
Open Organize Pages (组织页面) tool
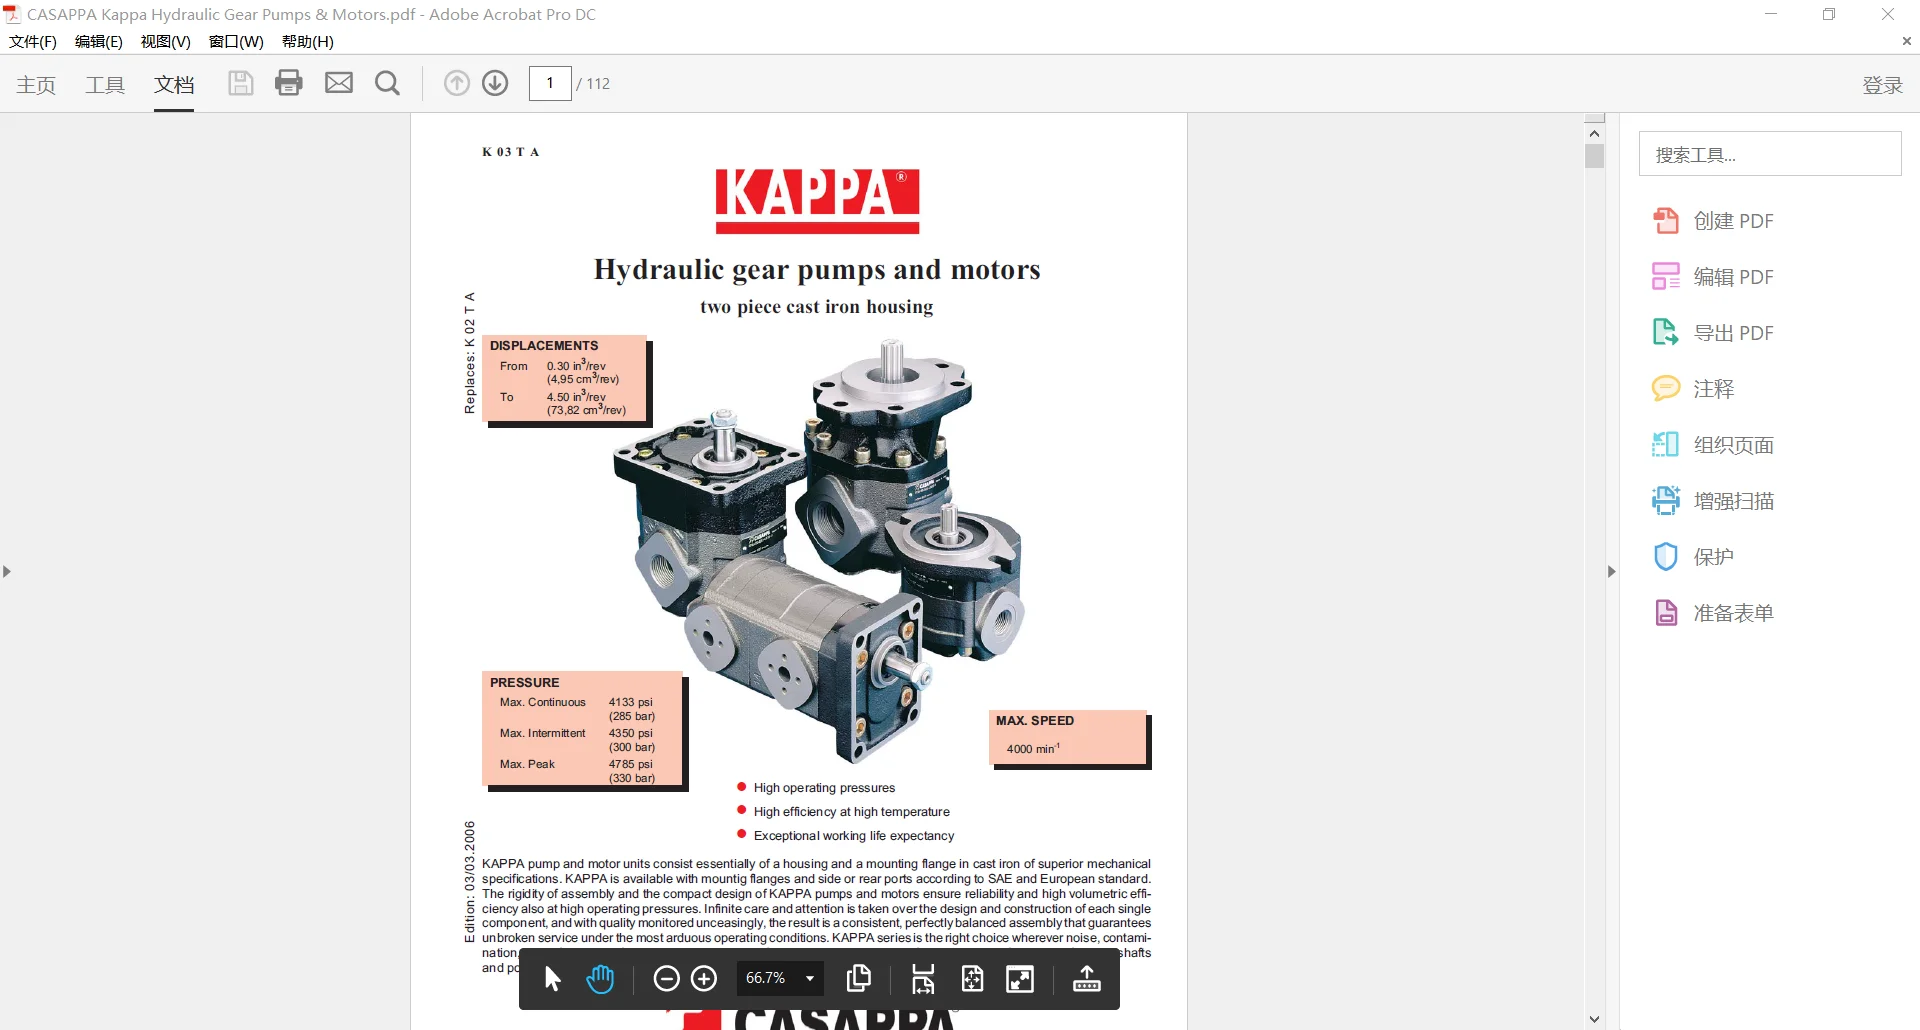[x=1713, y=445]
